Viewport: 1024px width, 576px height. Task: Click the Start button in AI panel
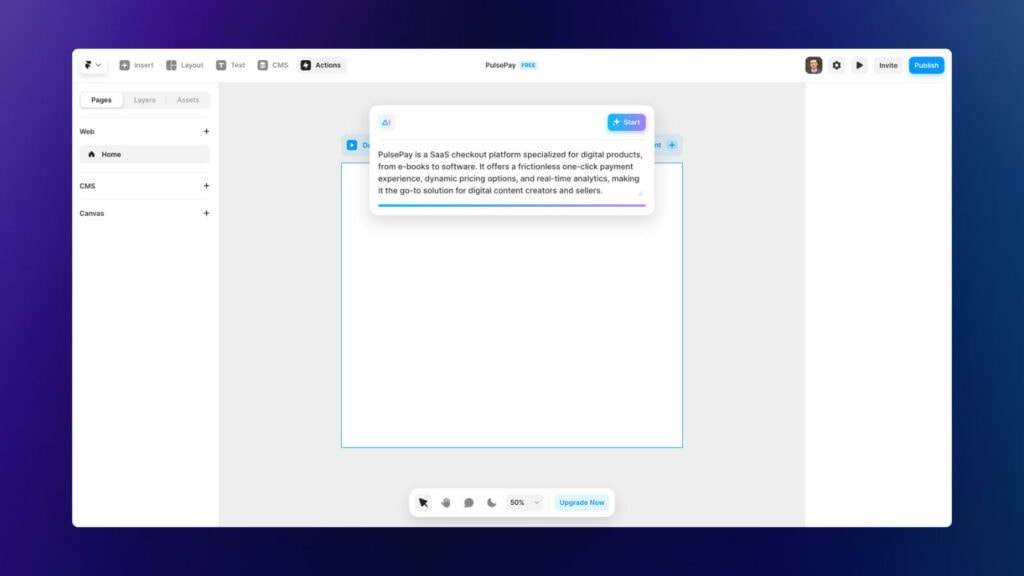tap(626, 122)
